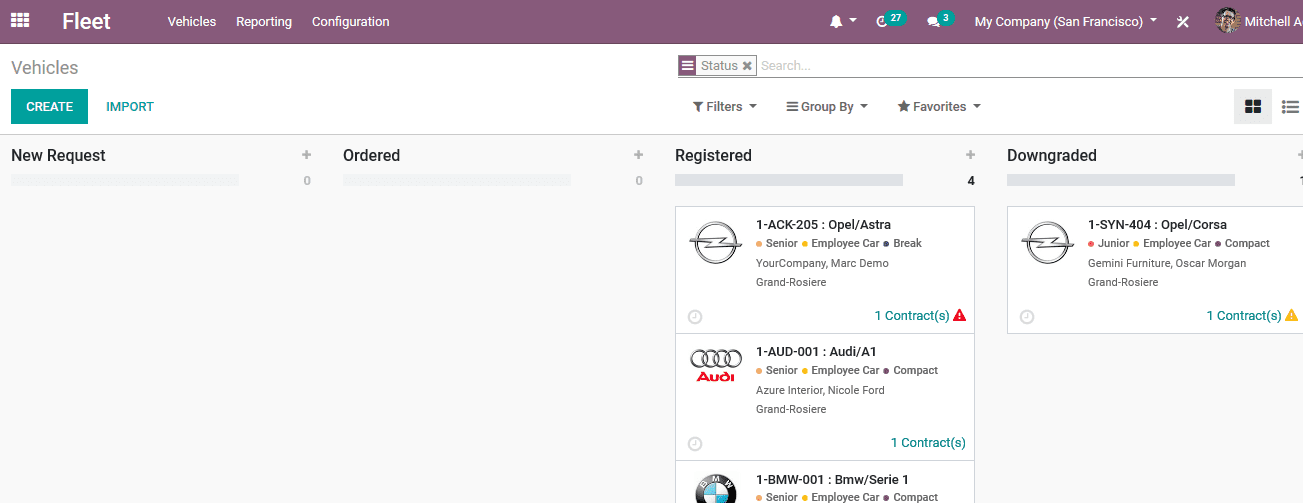Image resolution: width=1303 pixels, height=503 pixels.
Task: Click the New Request column header
Action: tap(58, 155)
